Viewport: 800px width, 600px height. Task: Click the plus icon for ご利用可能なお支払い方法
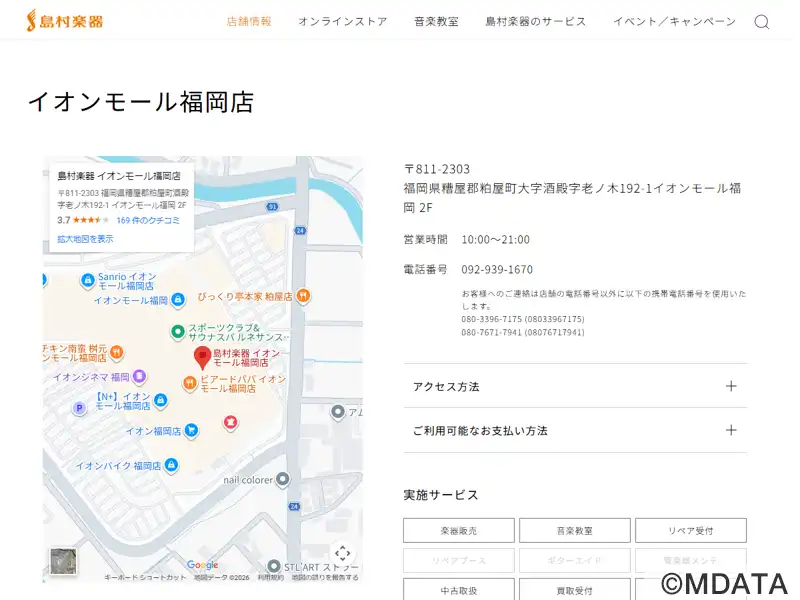point(731,430)
